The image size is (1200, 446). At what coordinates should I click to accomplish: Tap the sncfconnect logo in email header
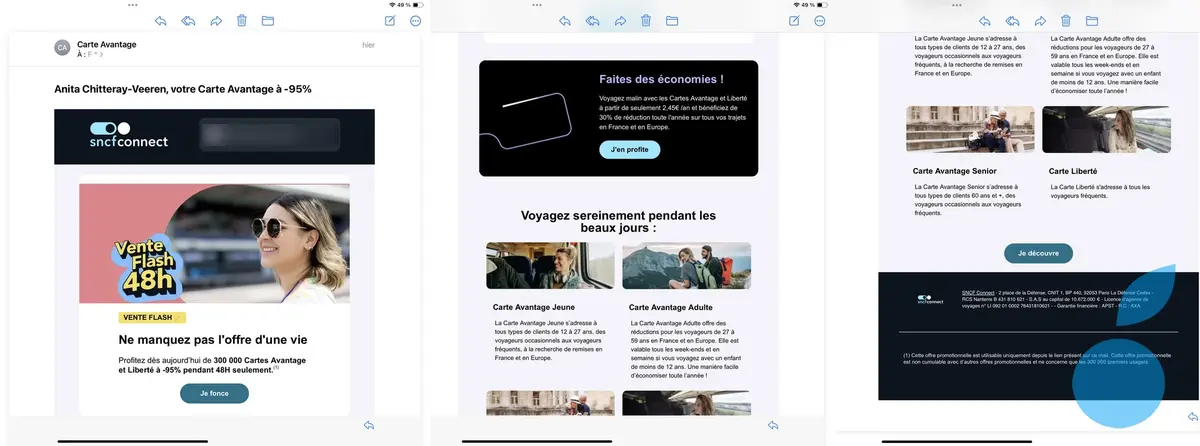click(128, 135)
